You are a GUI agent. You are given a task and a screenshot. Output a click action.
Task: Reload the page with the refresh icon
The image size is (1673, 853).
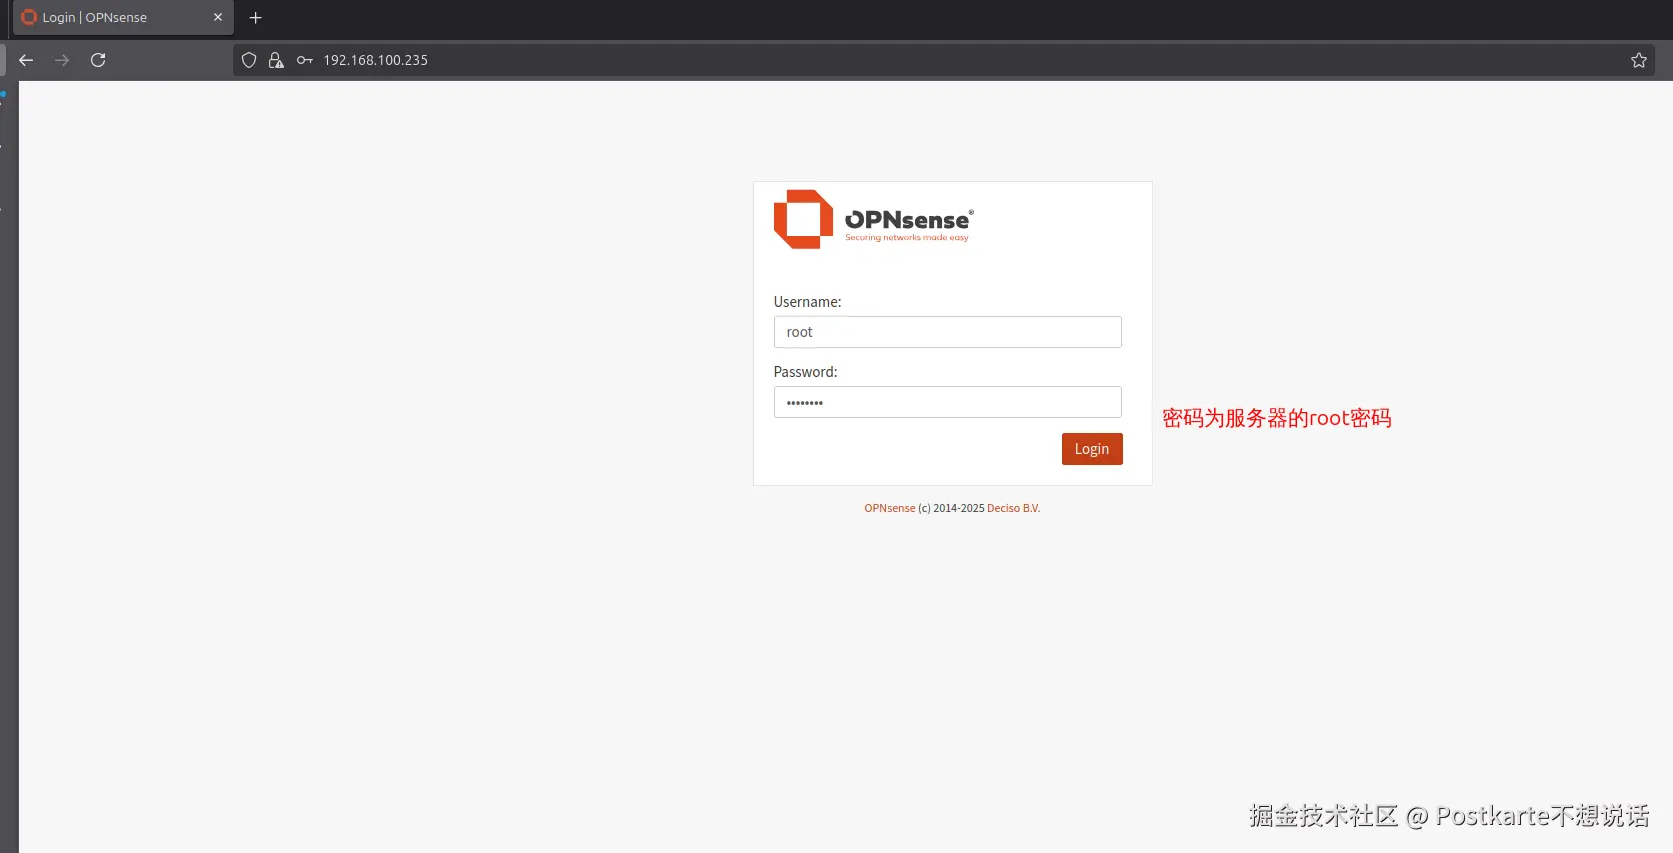pos(98,60)
